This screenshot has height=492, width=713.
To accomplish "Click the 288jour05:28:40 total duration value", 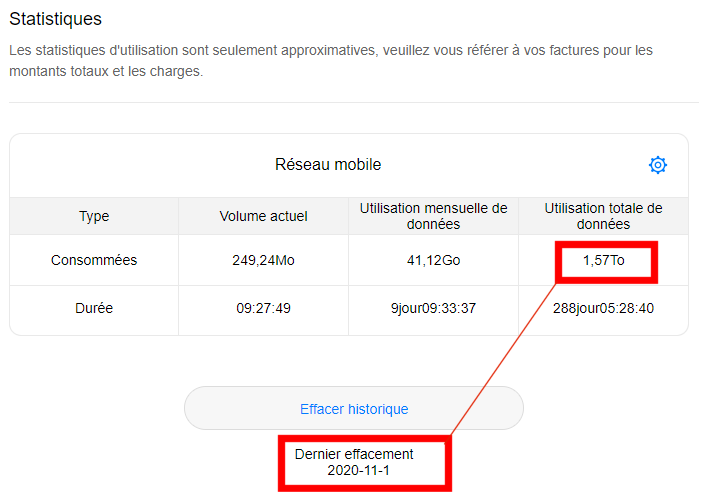I will [x=603, y=309].
